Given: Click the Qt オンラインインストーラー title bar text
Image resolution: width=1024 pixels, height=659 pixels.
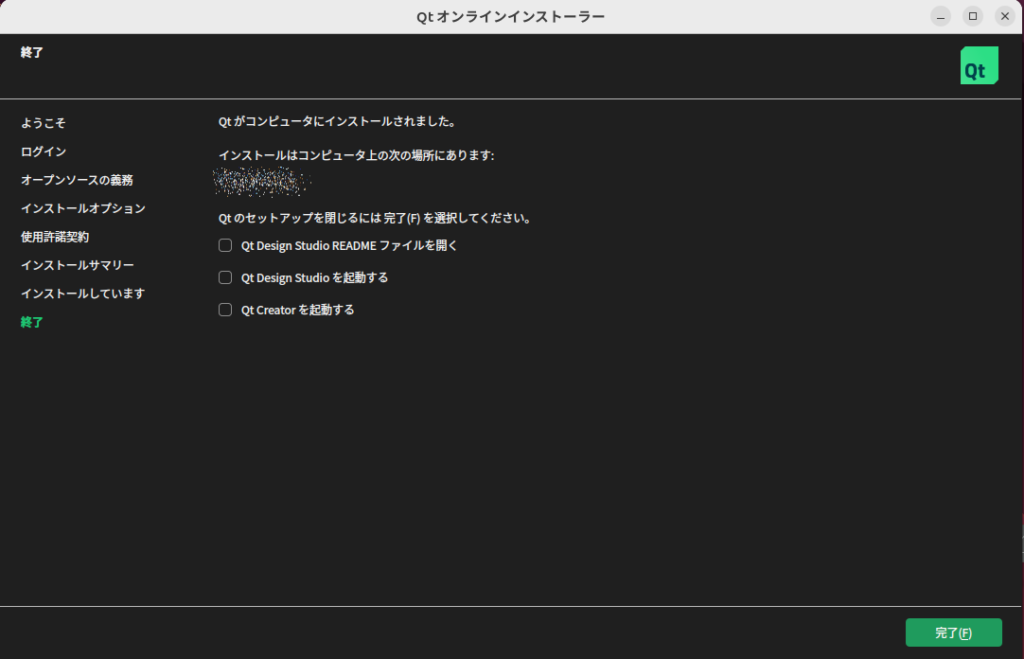Looking at the screenshot, I should pyautogui.click(x=510, y=16).
